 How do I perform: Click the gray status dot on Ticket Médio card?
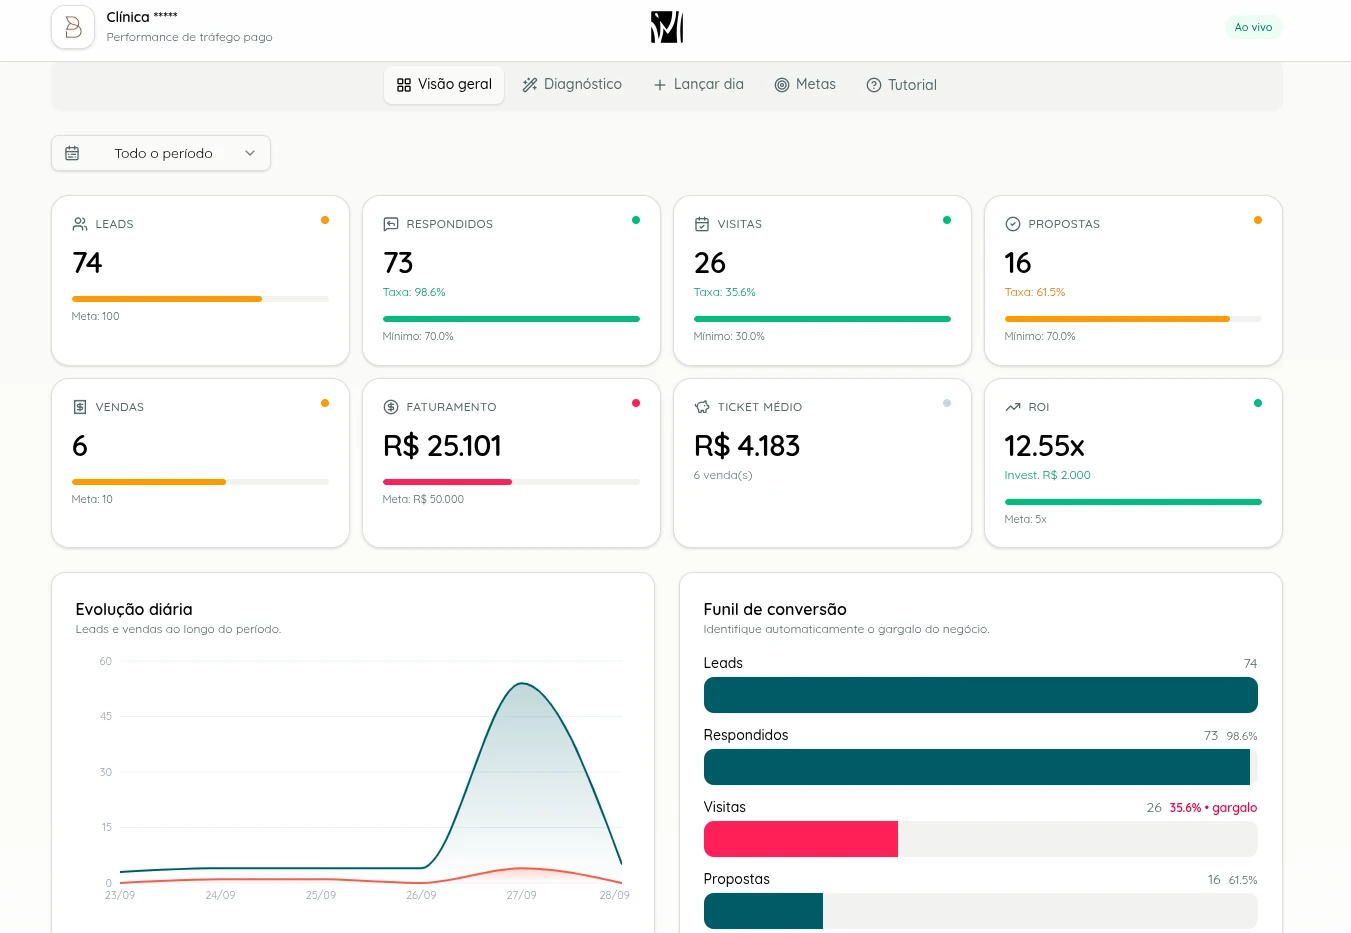coord(947,403)
